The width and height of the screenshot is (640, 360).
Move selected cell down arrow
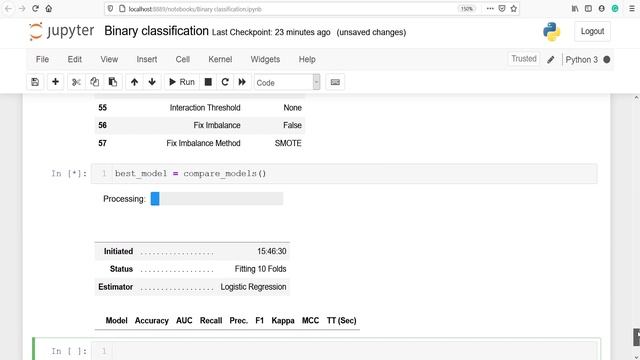tap(152, 82)
